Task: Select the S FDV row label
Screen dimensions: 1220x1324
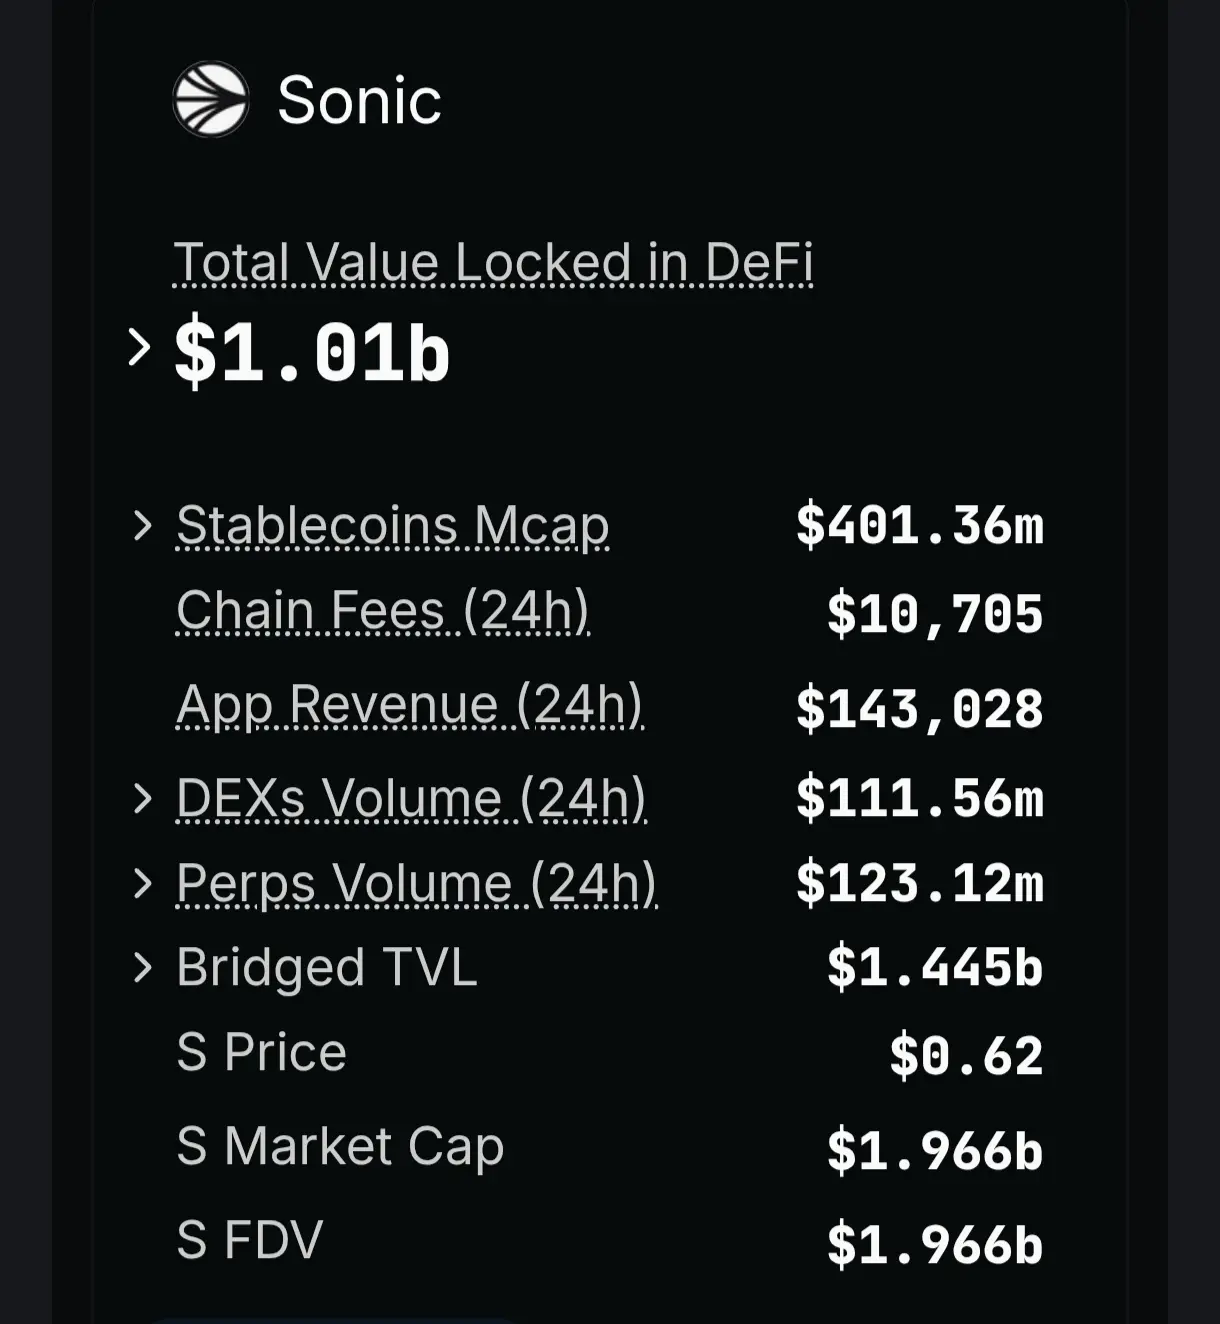Action: pos(250,1240)
